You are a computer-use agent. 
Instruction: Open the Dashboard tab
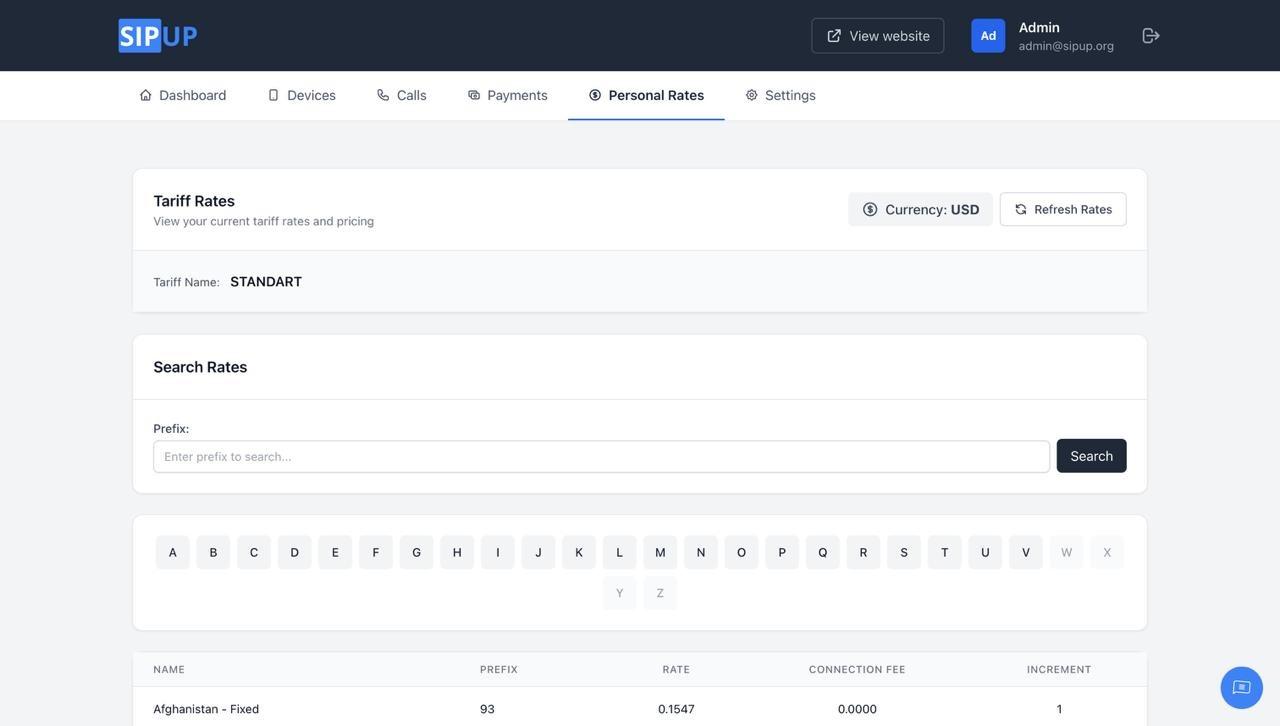tap(183, 95)
